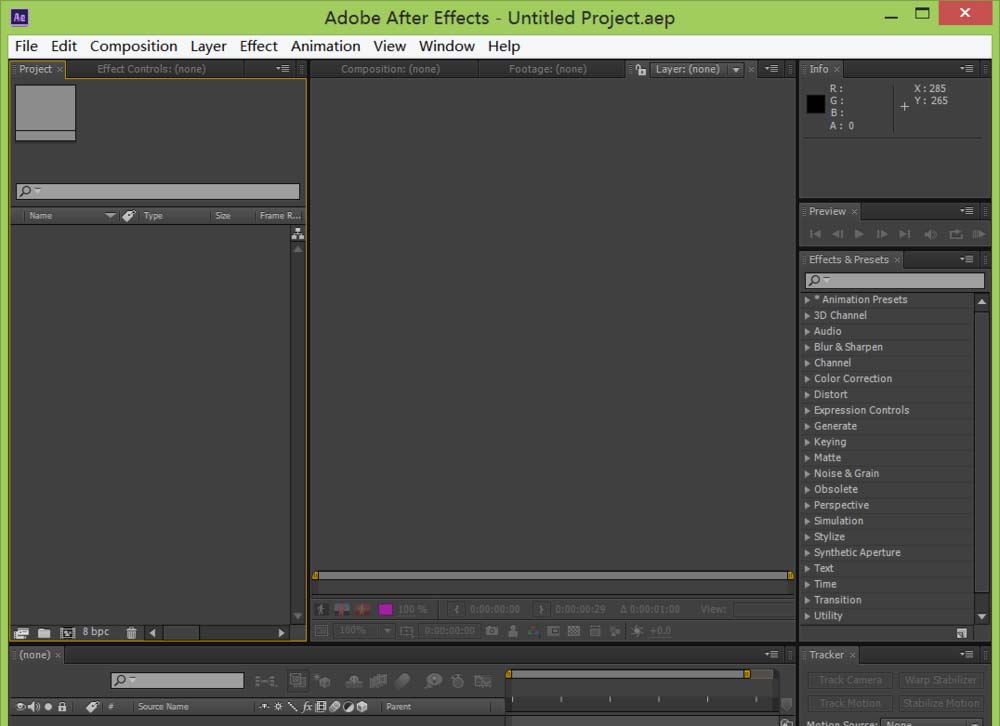
Task: Toggle the transparency grid in the viewer
Action: [574, 631]
